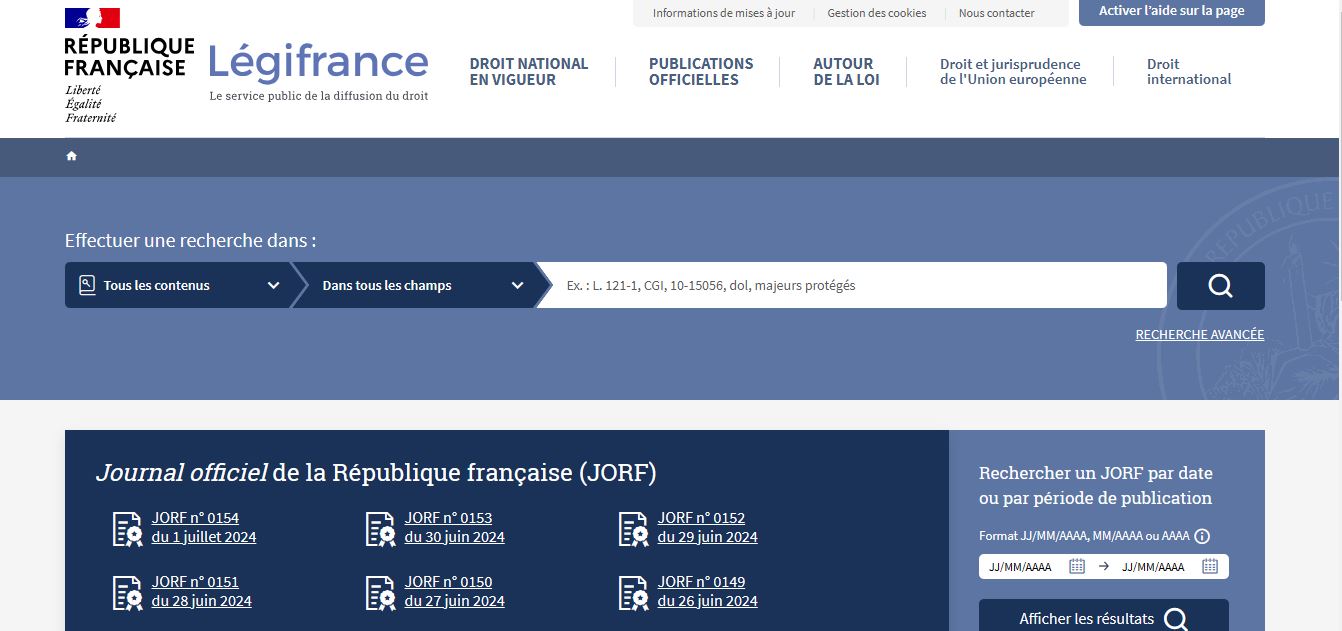The height and width of the screenshot is (631, 1342).
Task: Open Droit international menu
Action: pos(1189,72)
